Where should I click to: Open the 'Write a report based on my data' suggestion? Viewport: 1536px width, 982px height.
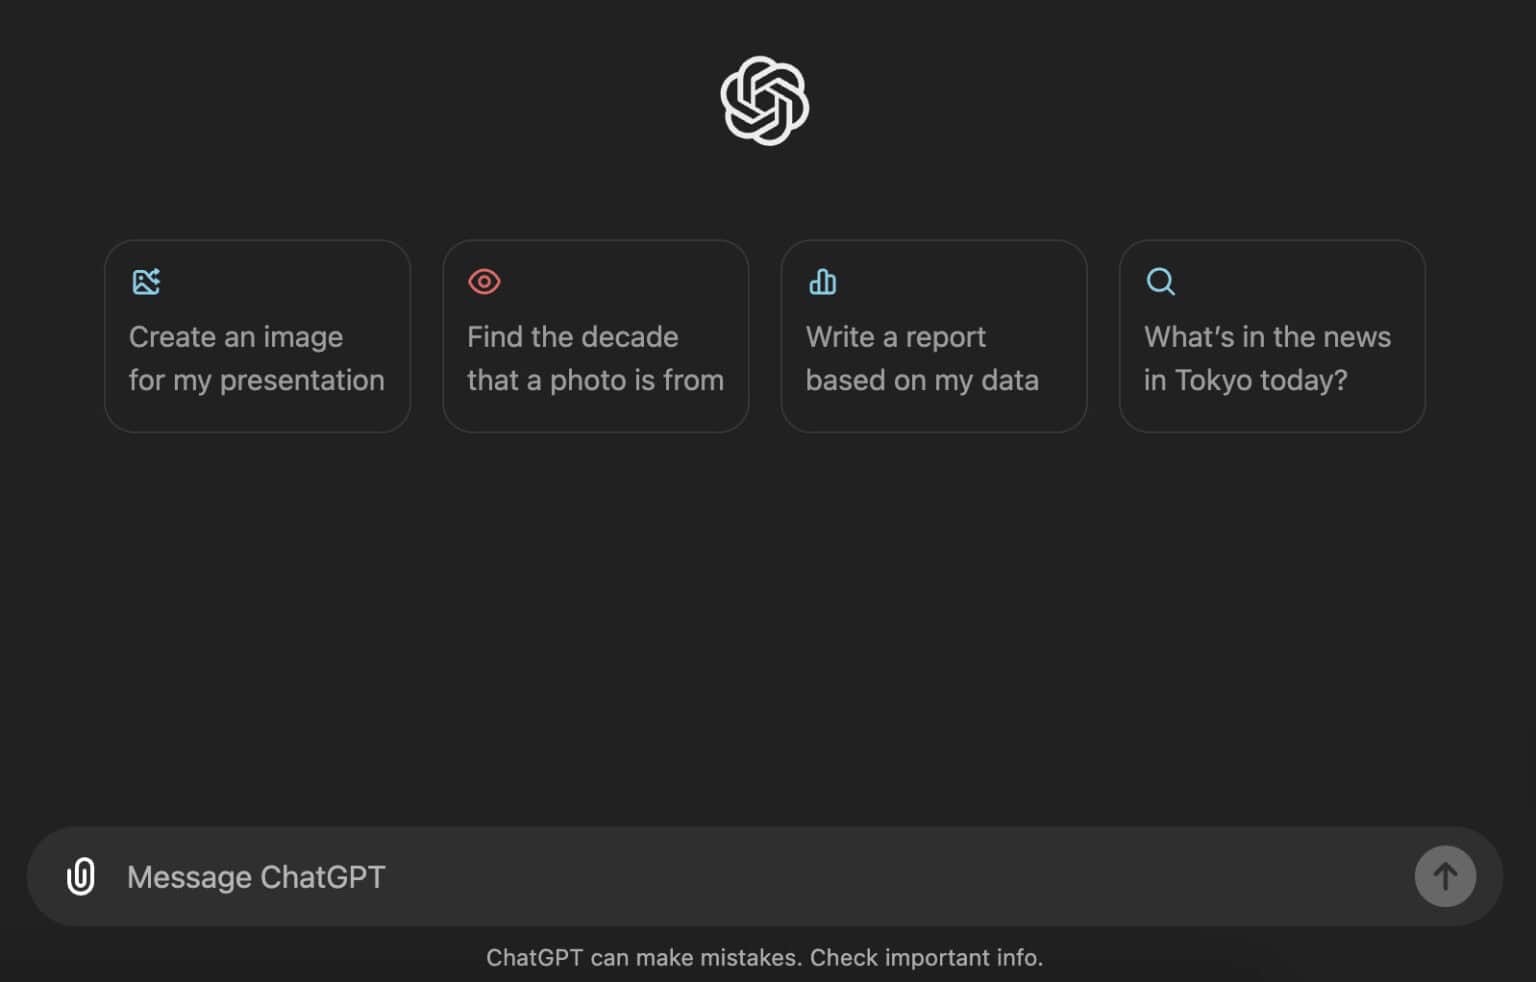point(933,337)
